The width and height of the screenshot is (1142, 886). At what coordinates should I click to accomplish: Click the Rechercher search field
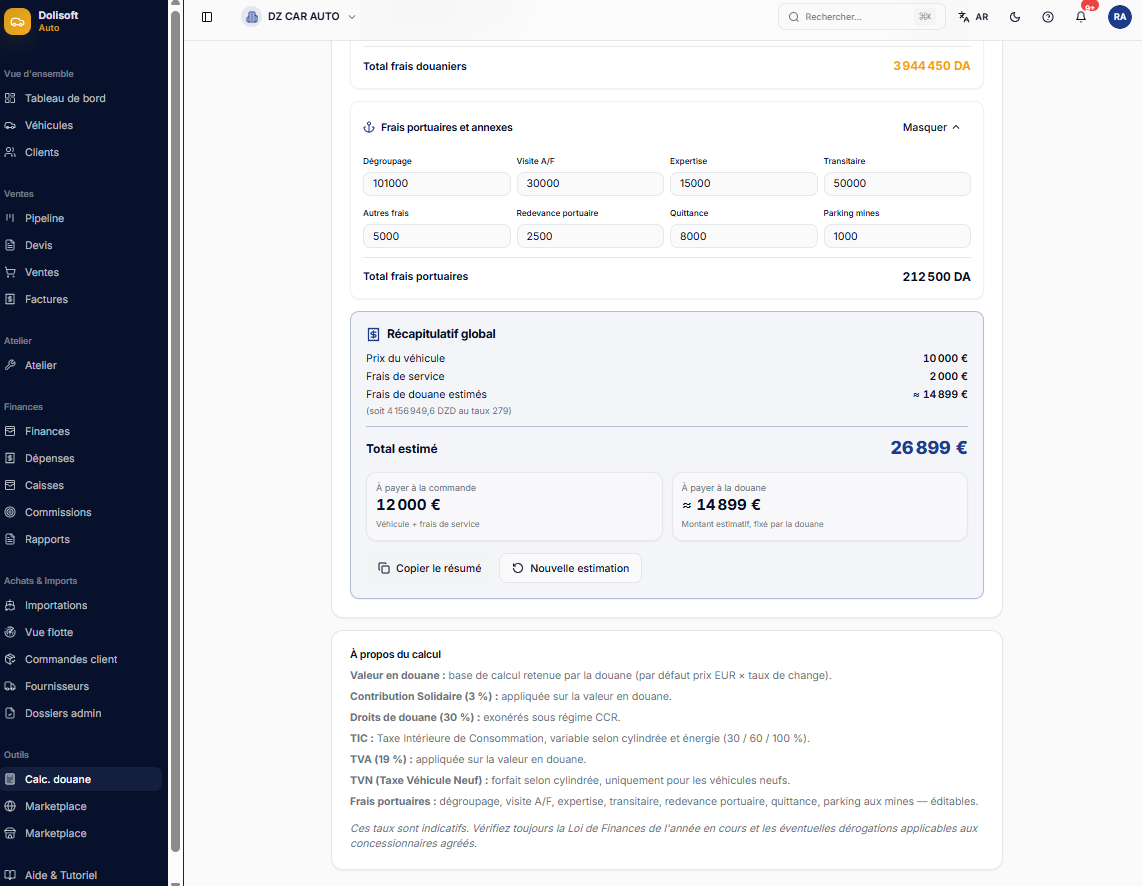[x=862, y=17]
